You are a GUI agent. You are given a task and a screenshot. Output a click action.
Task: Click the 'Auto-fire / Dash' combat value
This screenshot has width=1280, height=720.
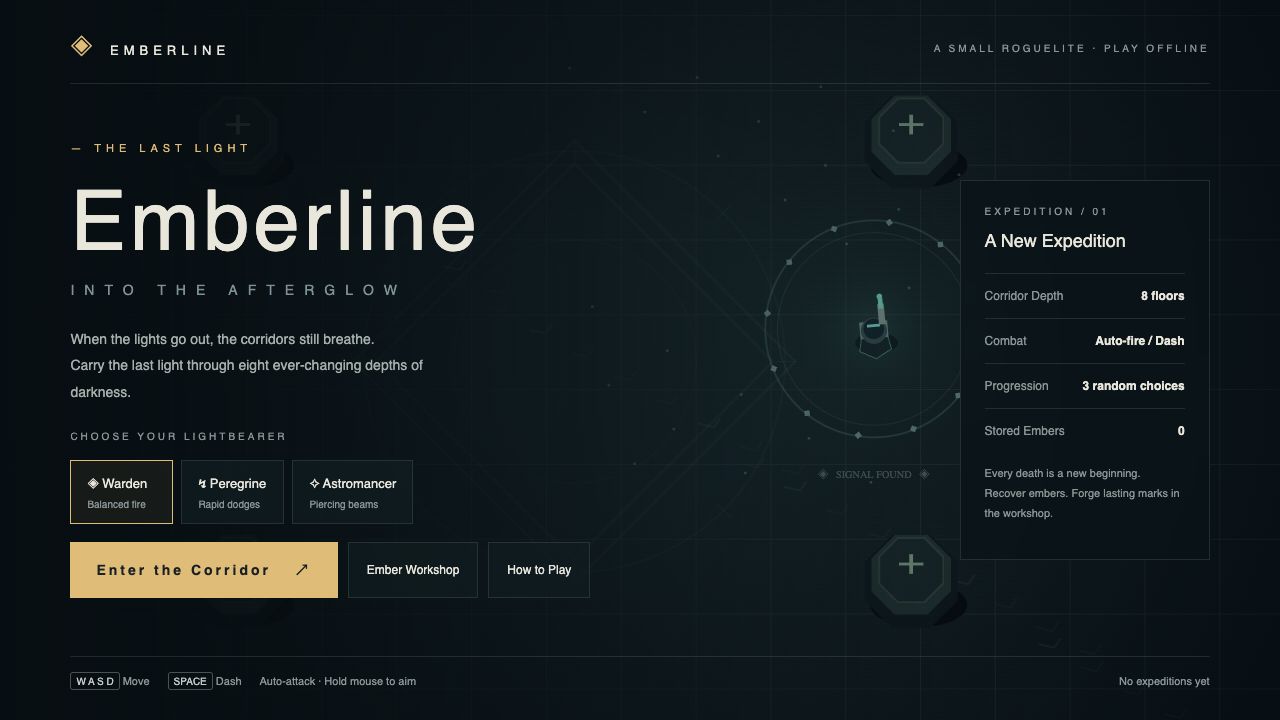coord(1139,341)
